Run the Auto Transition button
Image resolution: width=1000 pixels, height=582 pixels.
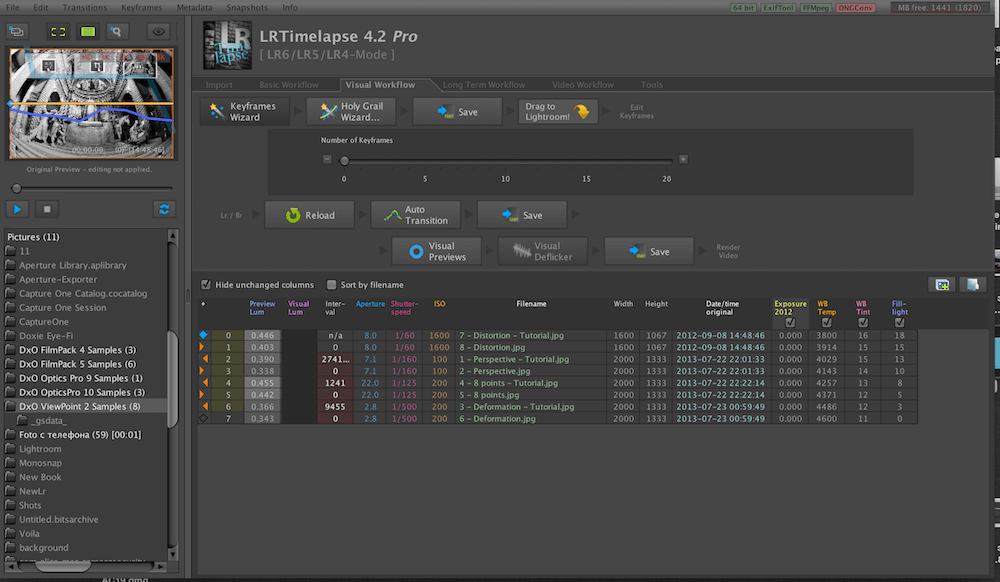[416, 215]
